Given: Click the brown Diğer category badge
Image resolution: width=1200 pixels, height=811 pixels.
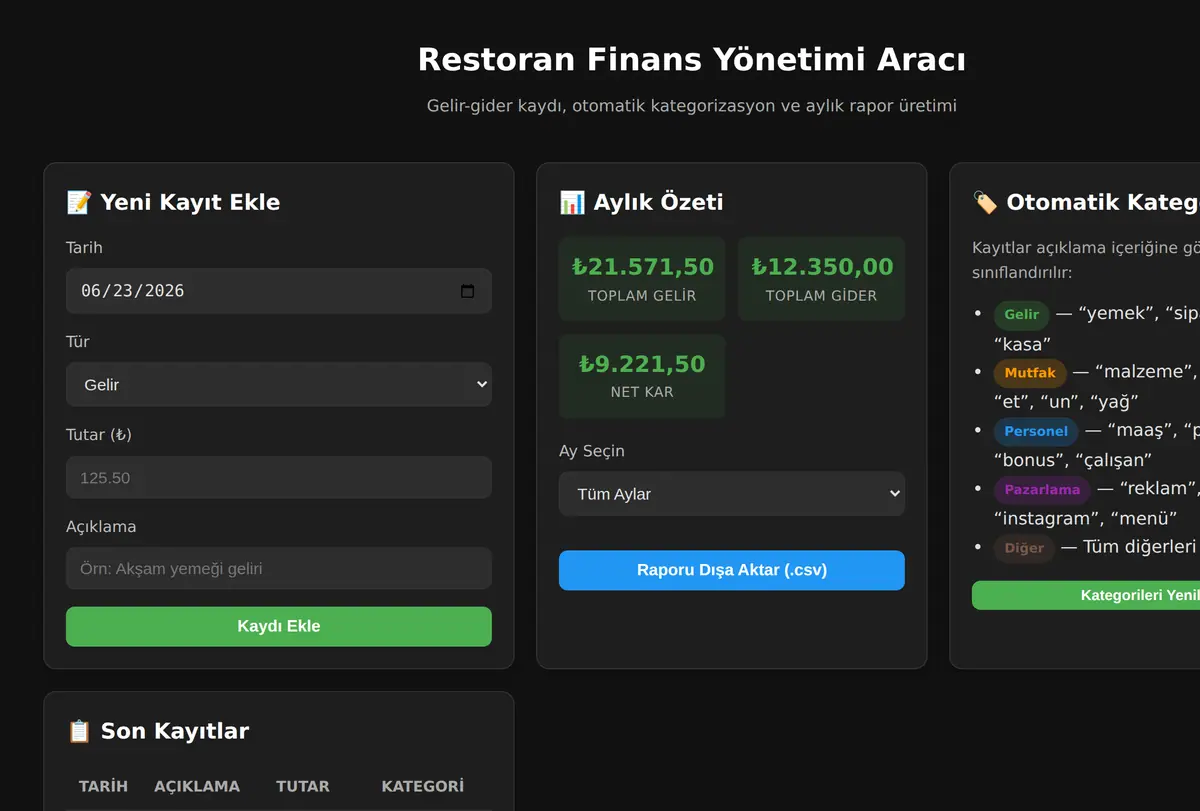Looking at the screenshot, I should click(x=1024, y=548).
